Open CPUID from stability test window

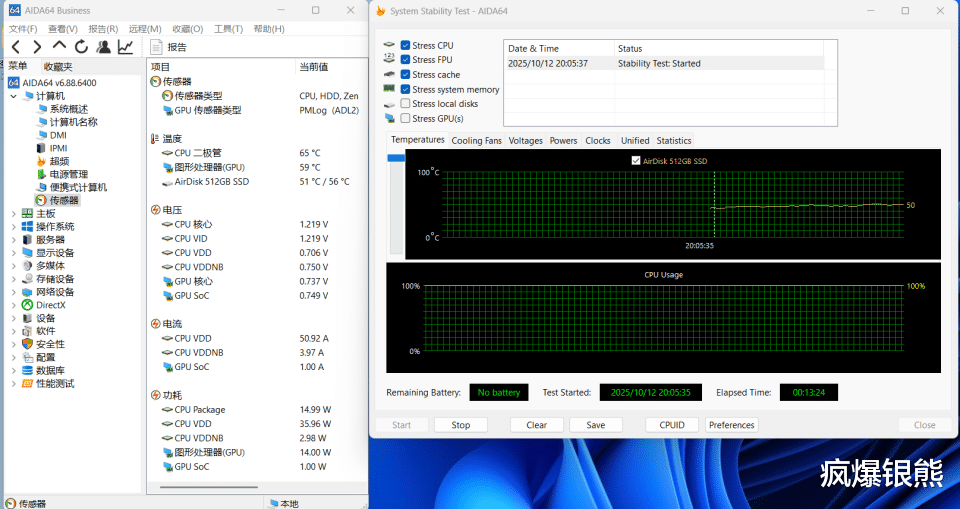pyautogui.click(x=672, y=425)
